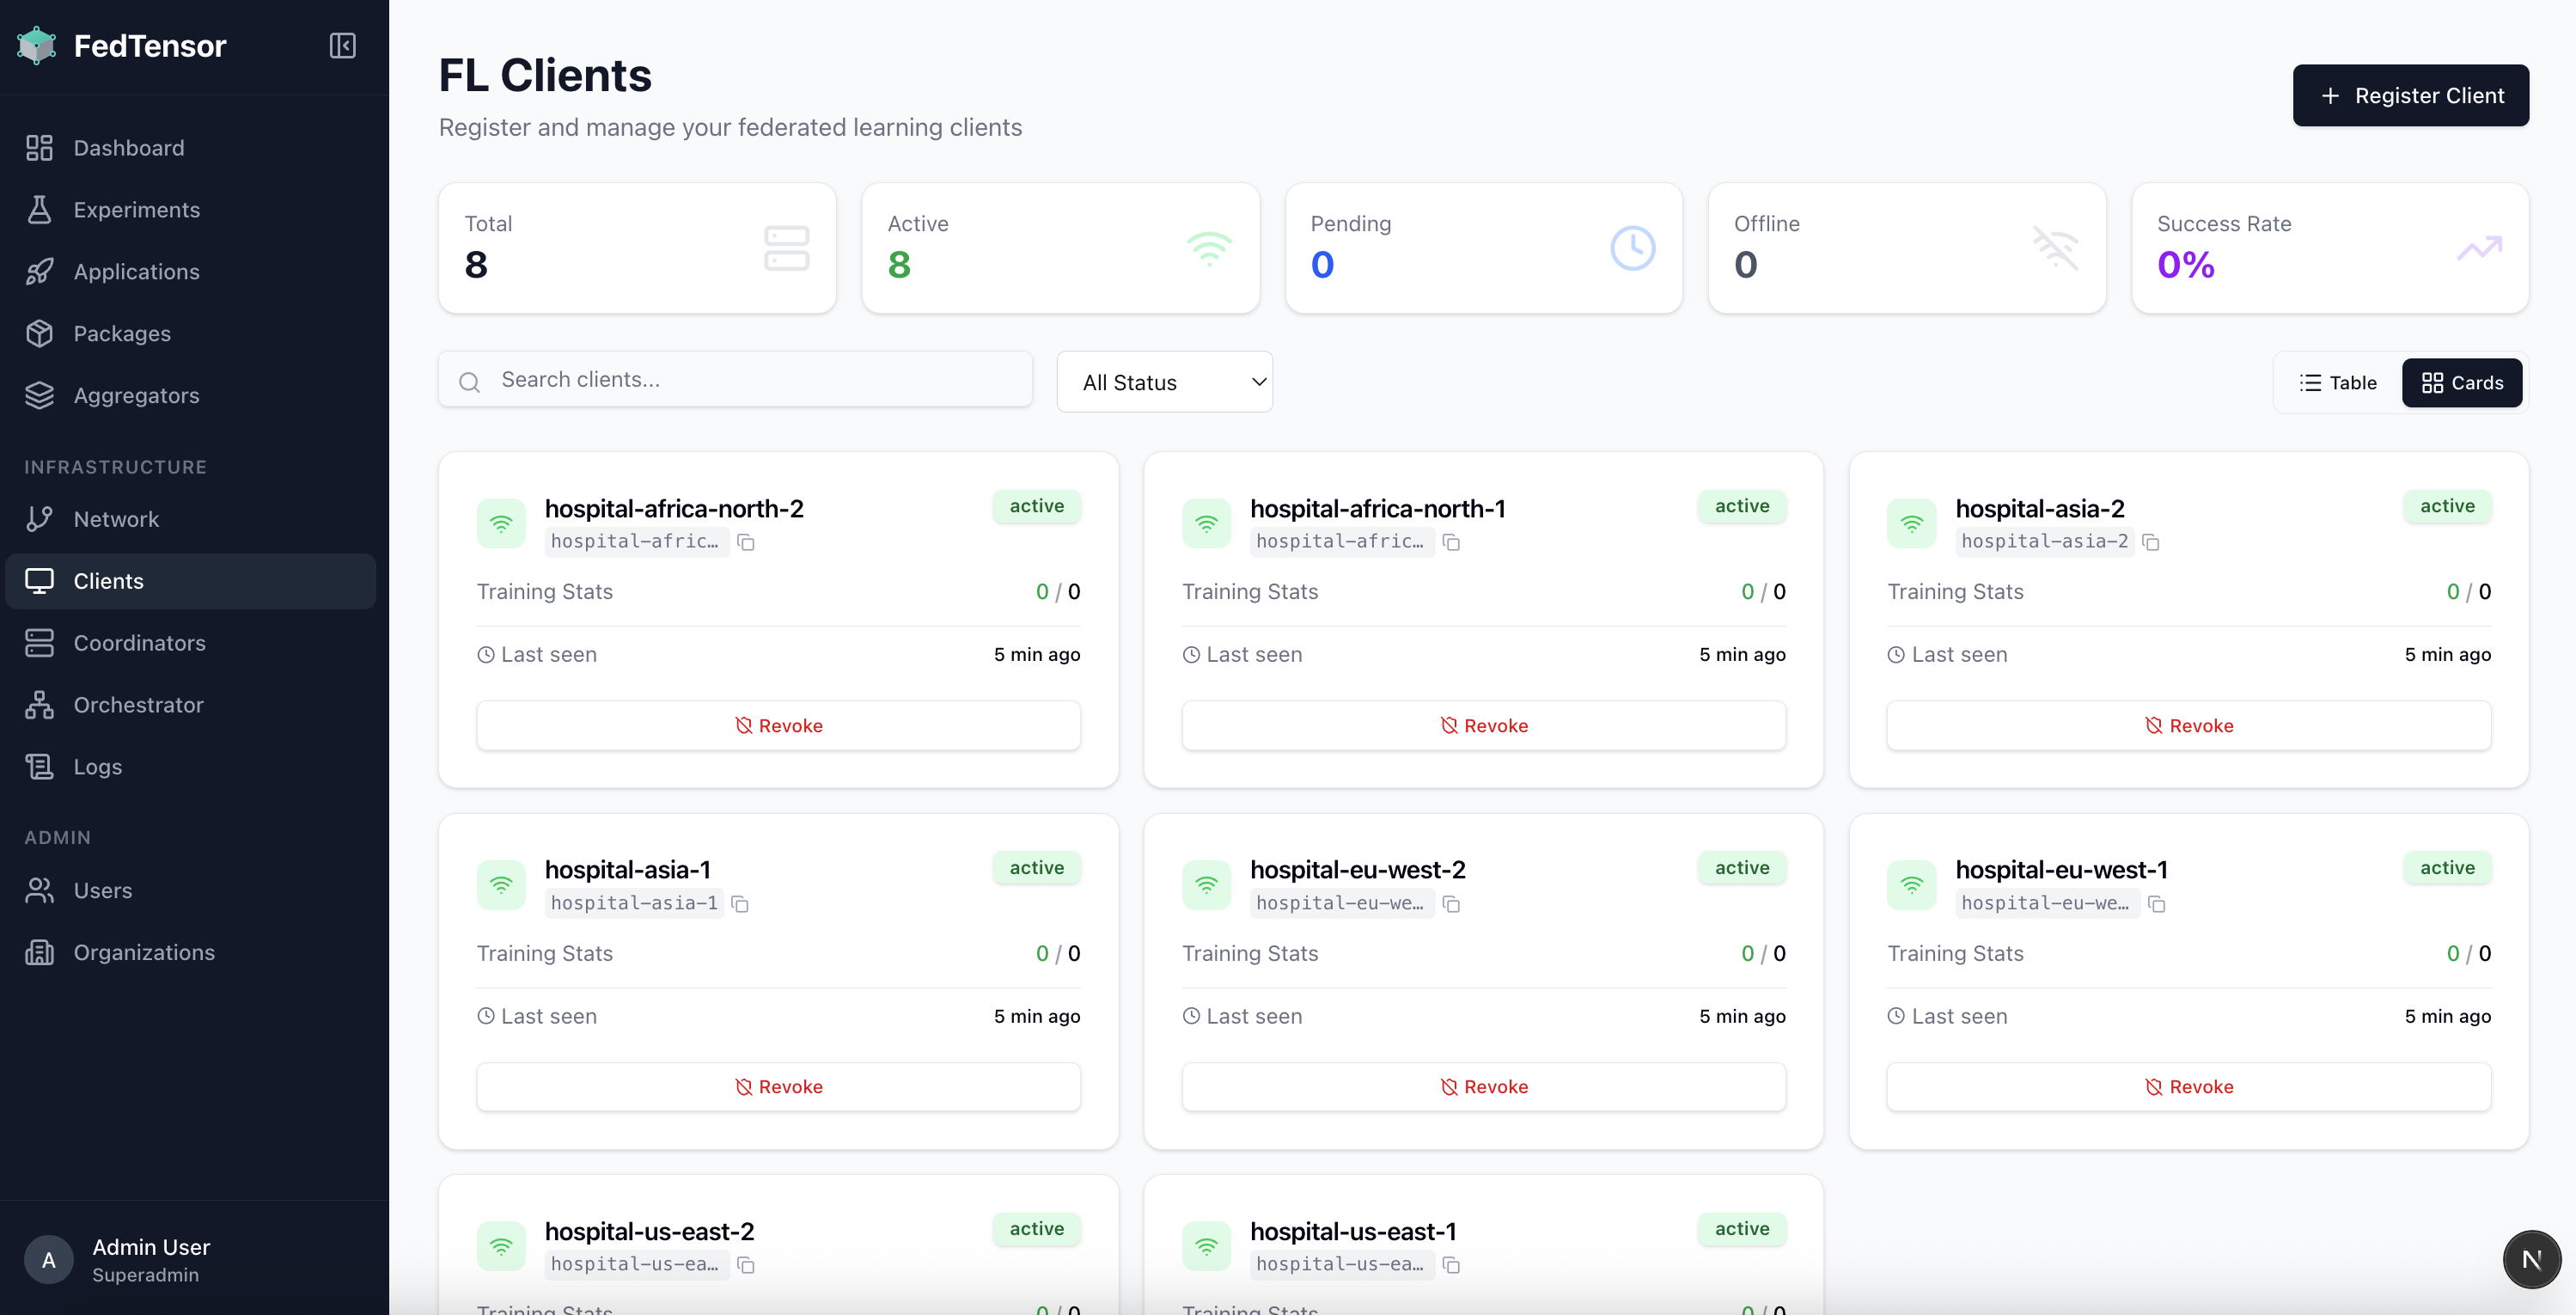Revoke hospital-eu-west-2 client
Viewport: 2576px width, 1315px height.
(1483, 1087)
